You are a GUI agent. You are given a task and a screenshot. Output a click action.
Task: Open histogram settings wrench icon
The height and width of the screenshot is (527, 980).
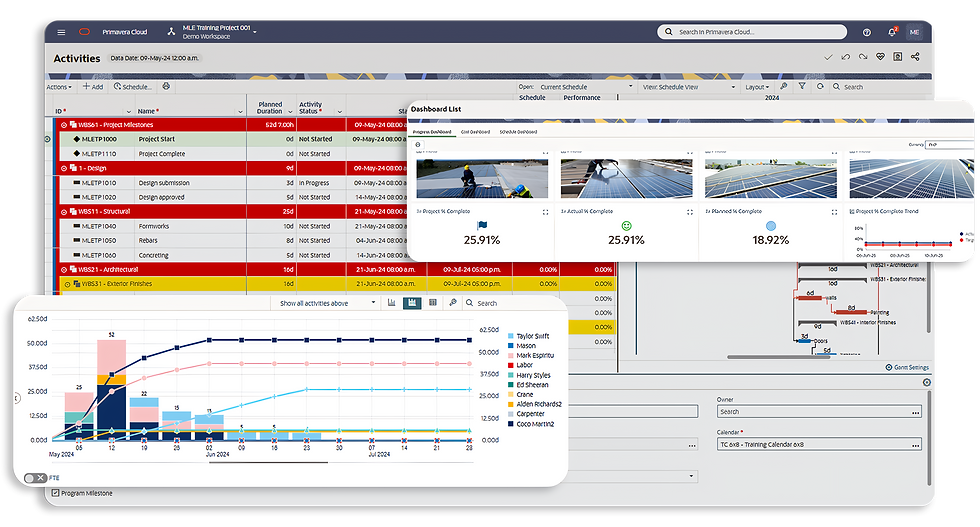coord(453,303)
